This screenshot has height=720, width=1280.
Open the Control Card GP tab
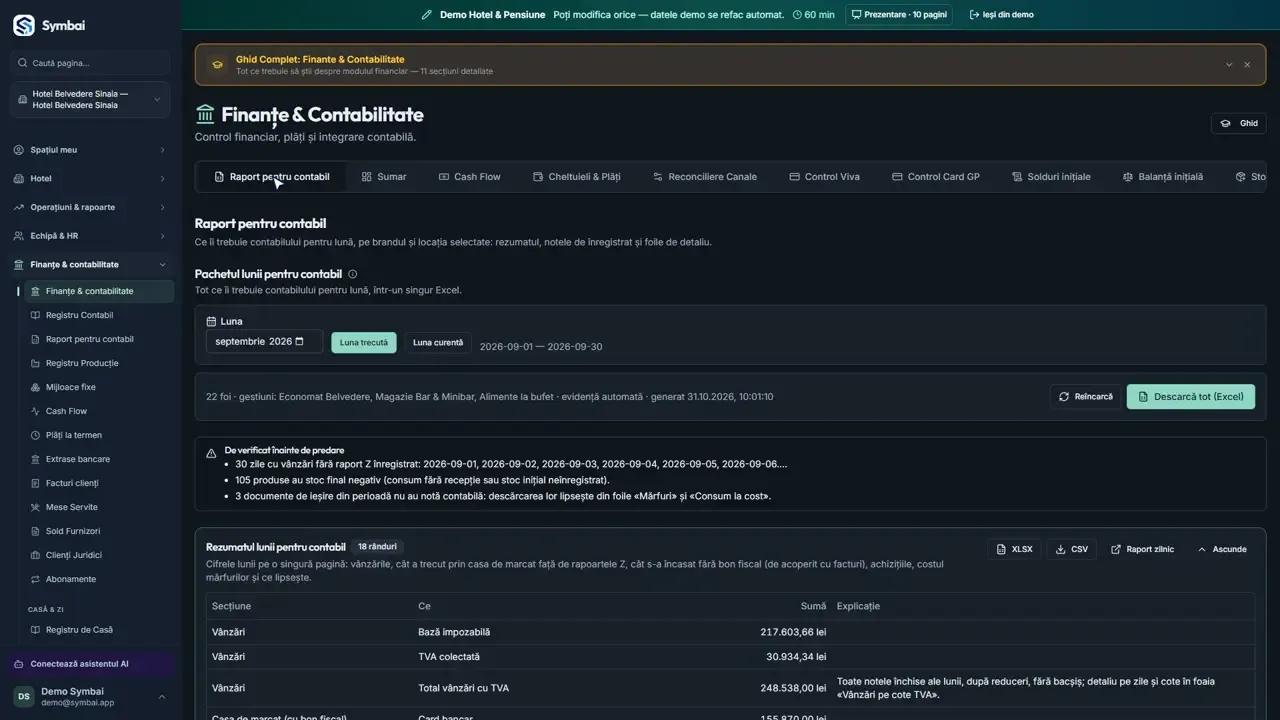936,177
